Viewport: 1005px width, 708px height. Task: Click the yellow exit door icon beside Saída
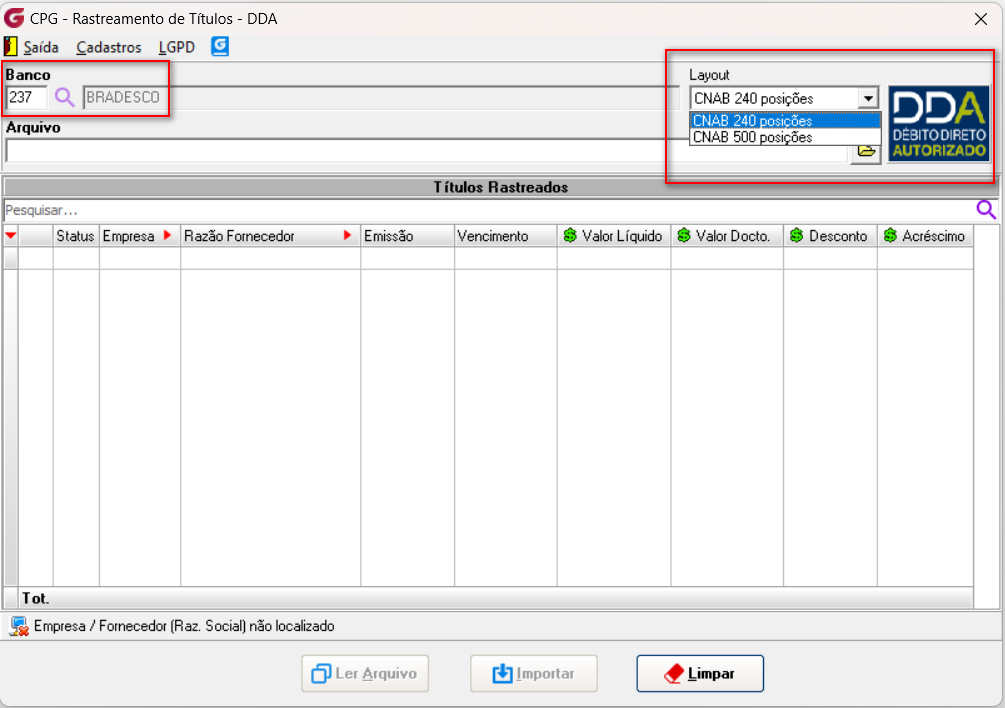click(x=10, y=47)
